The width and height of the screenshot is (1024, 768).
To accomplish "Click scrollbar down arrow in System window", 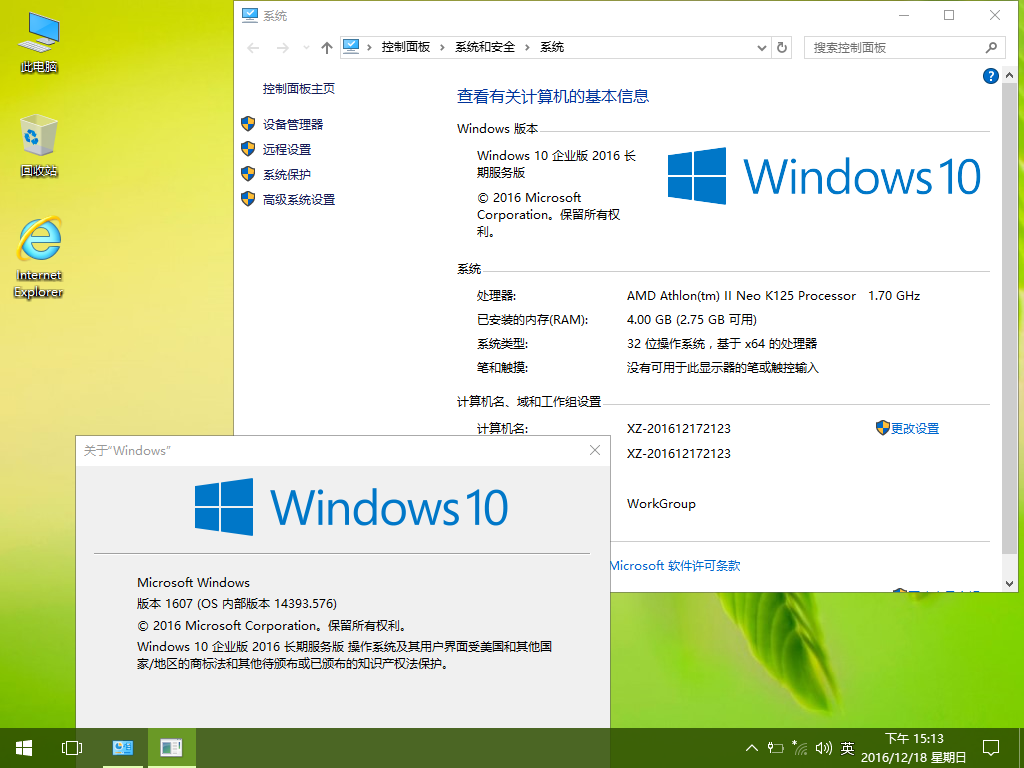I will tap(1010, 583).
